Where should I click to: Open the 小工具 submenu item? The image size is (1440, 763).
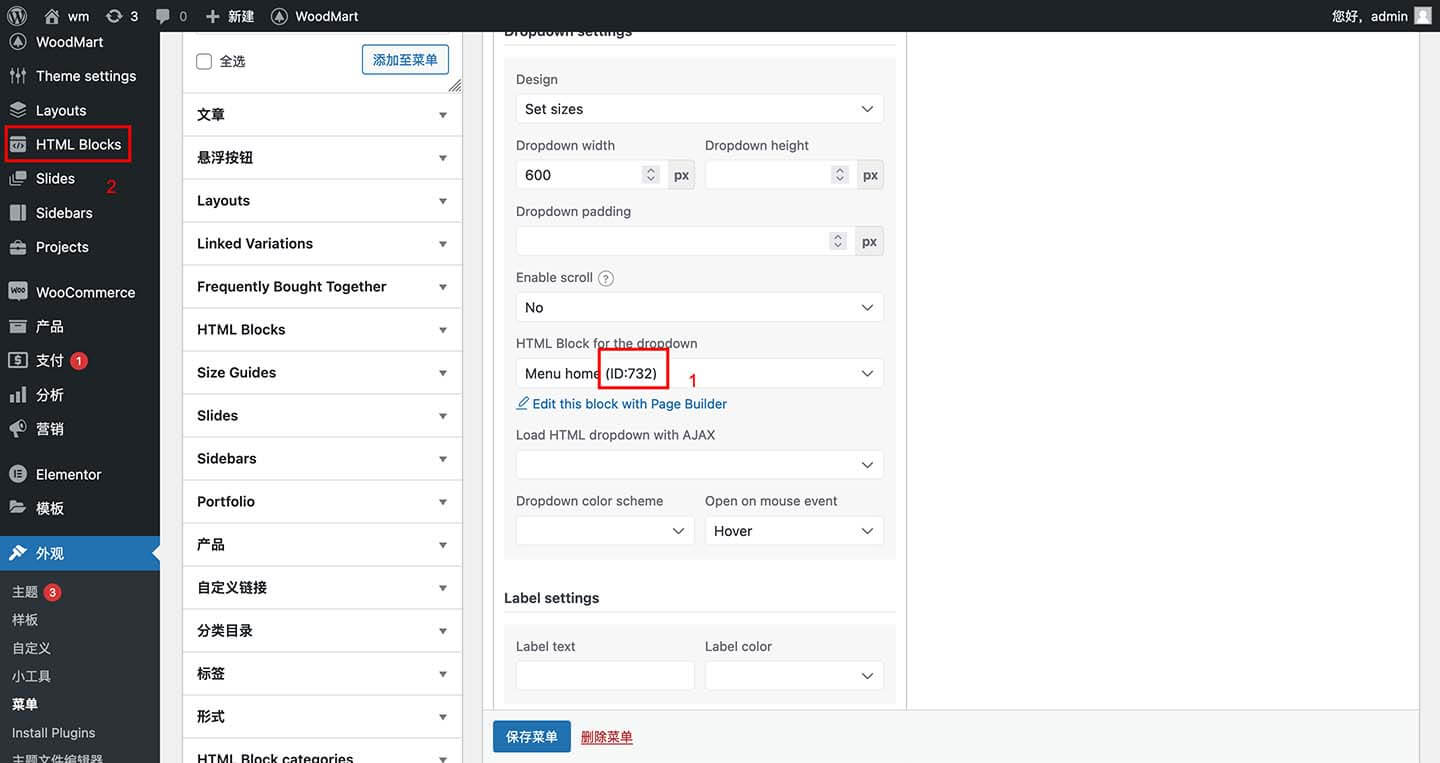[31, 676]
